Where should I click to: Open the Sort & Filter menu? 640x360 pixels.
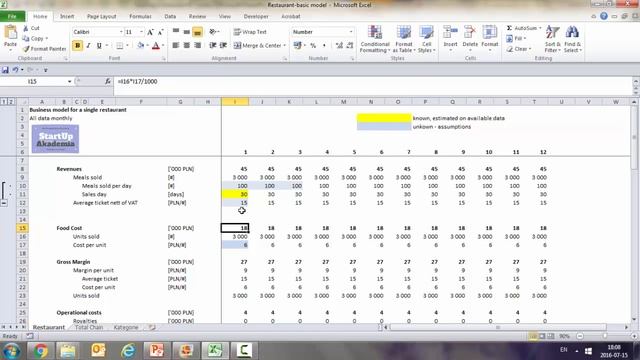(x=552, y=39)
